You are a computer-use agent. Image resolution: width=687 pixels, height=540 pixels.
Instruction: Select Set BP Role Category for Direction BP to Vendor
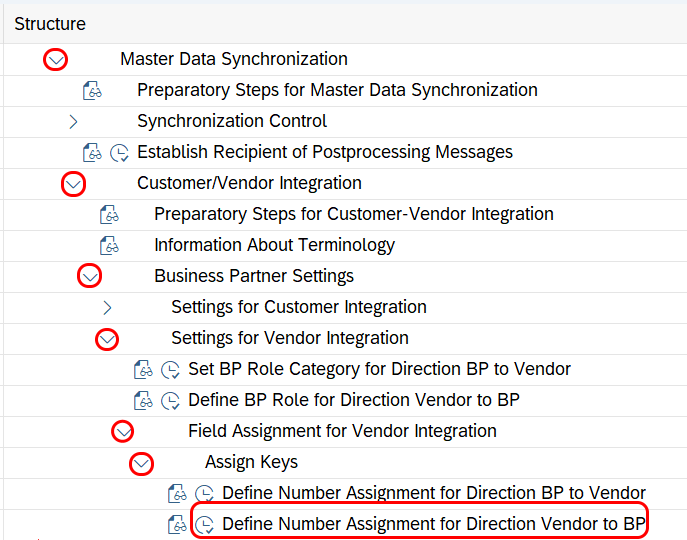379,369
